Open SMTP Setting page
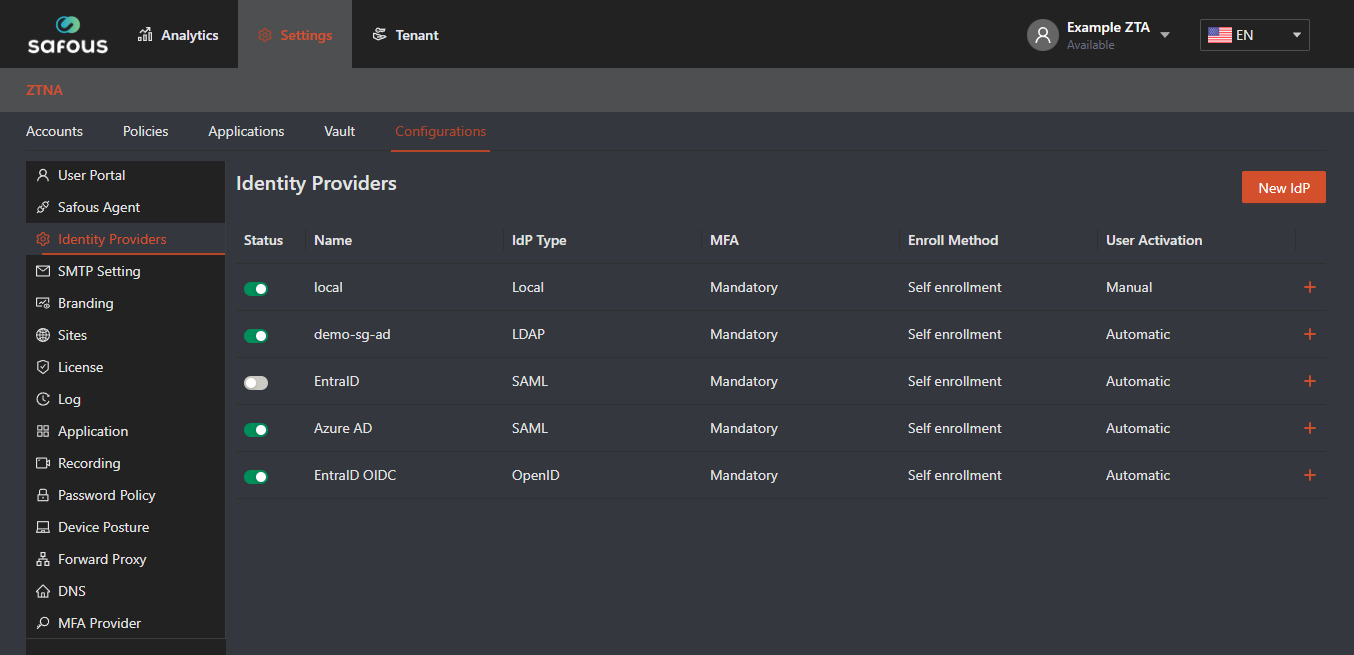This screenshot has width=1354, height=655. coord(125,271)
